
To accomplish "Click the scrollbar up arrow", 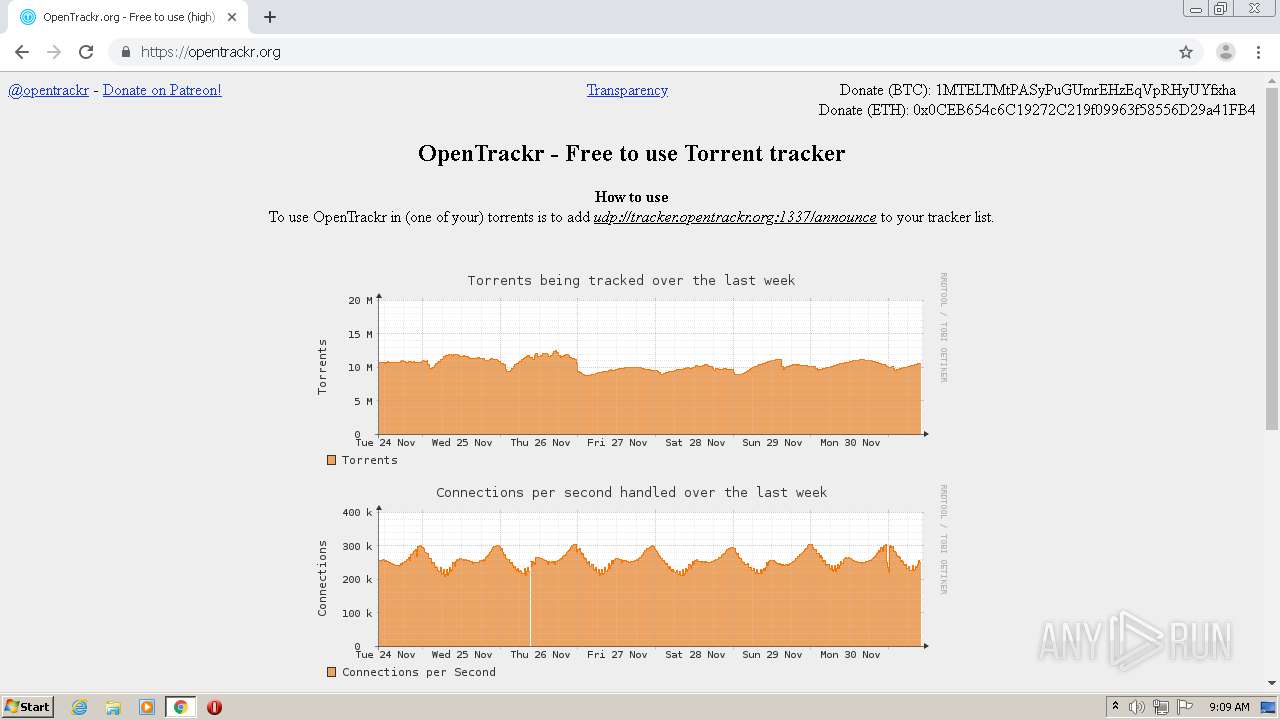I will pyautogui.click(x=1272, y=80).
